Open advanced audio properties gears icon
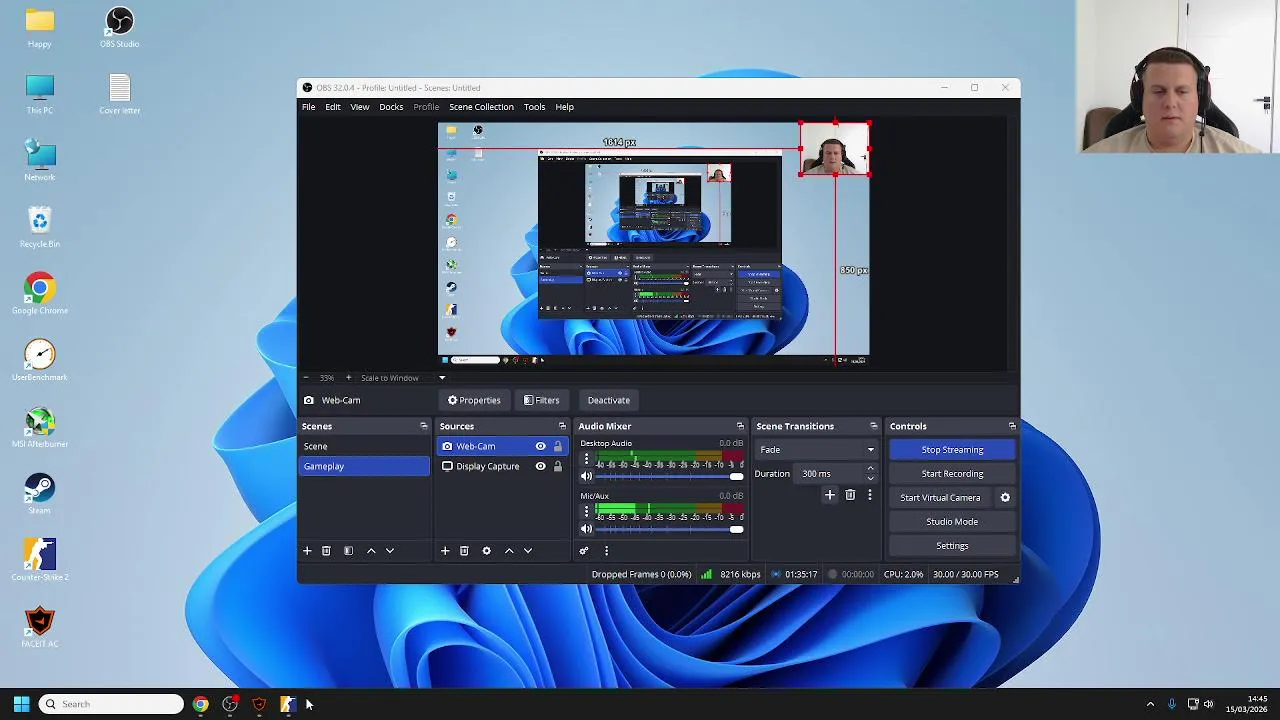This screenshot has width=1280, height=720. pyautogui.click(x=584, y=551)
